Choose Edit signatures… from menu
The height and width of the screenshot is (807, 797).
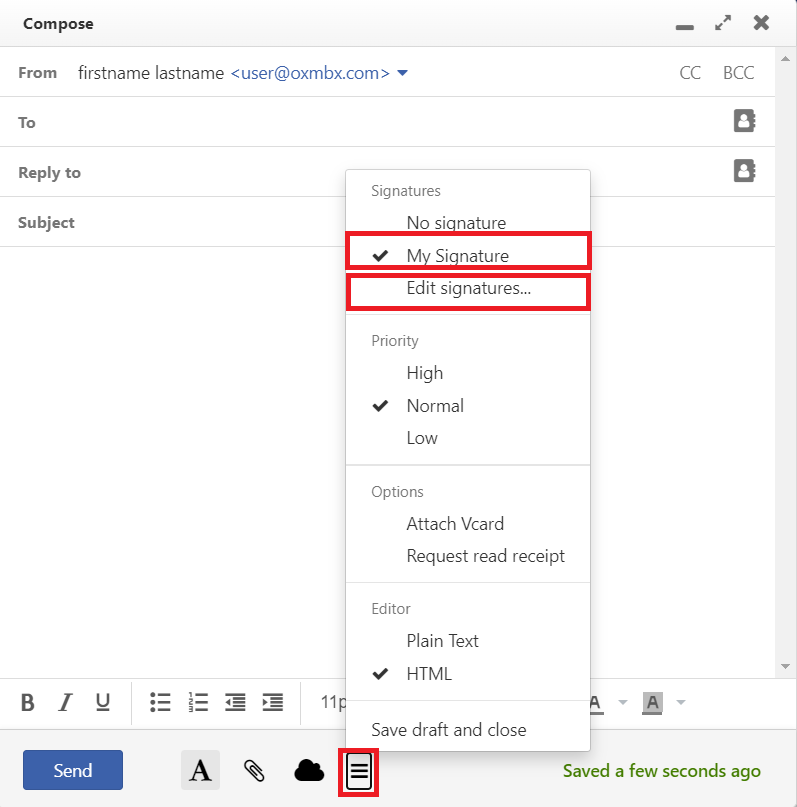(468, 289)
